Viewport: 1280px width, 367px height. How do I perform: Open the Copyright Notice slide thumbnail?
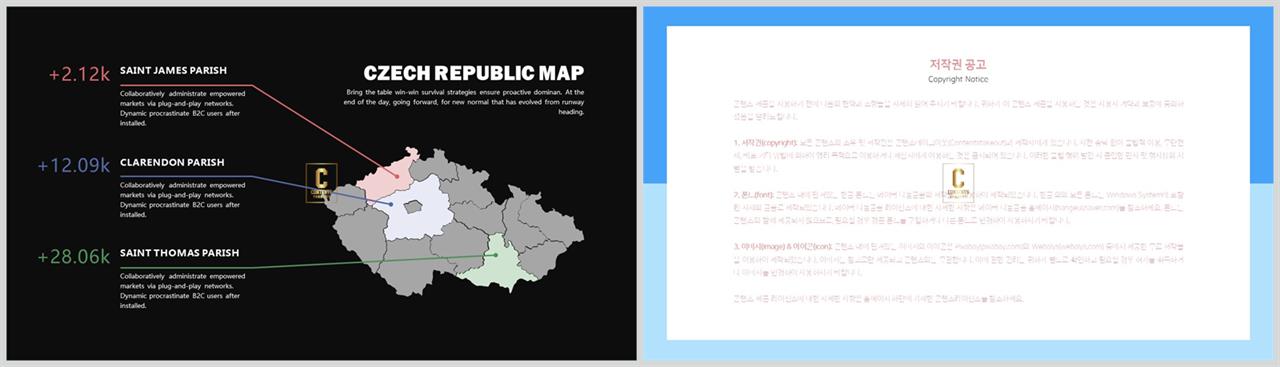tap(959, 183)
